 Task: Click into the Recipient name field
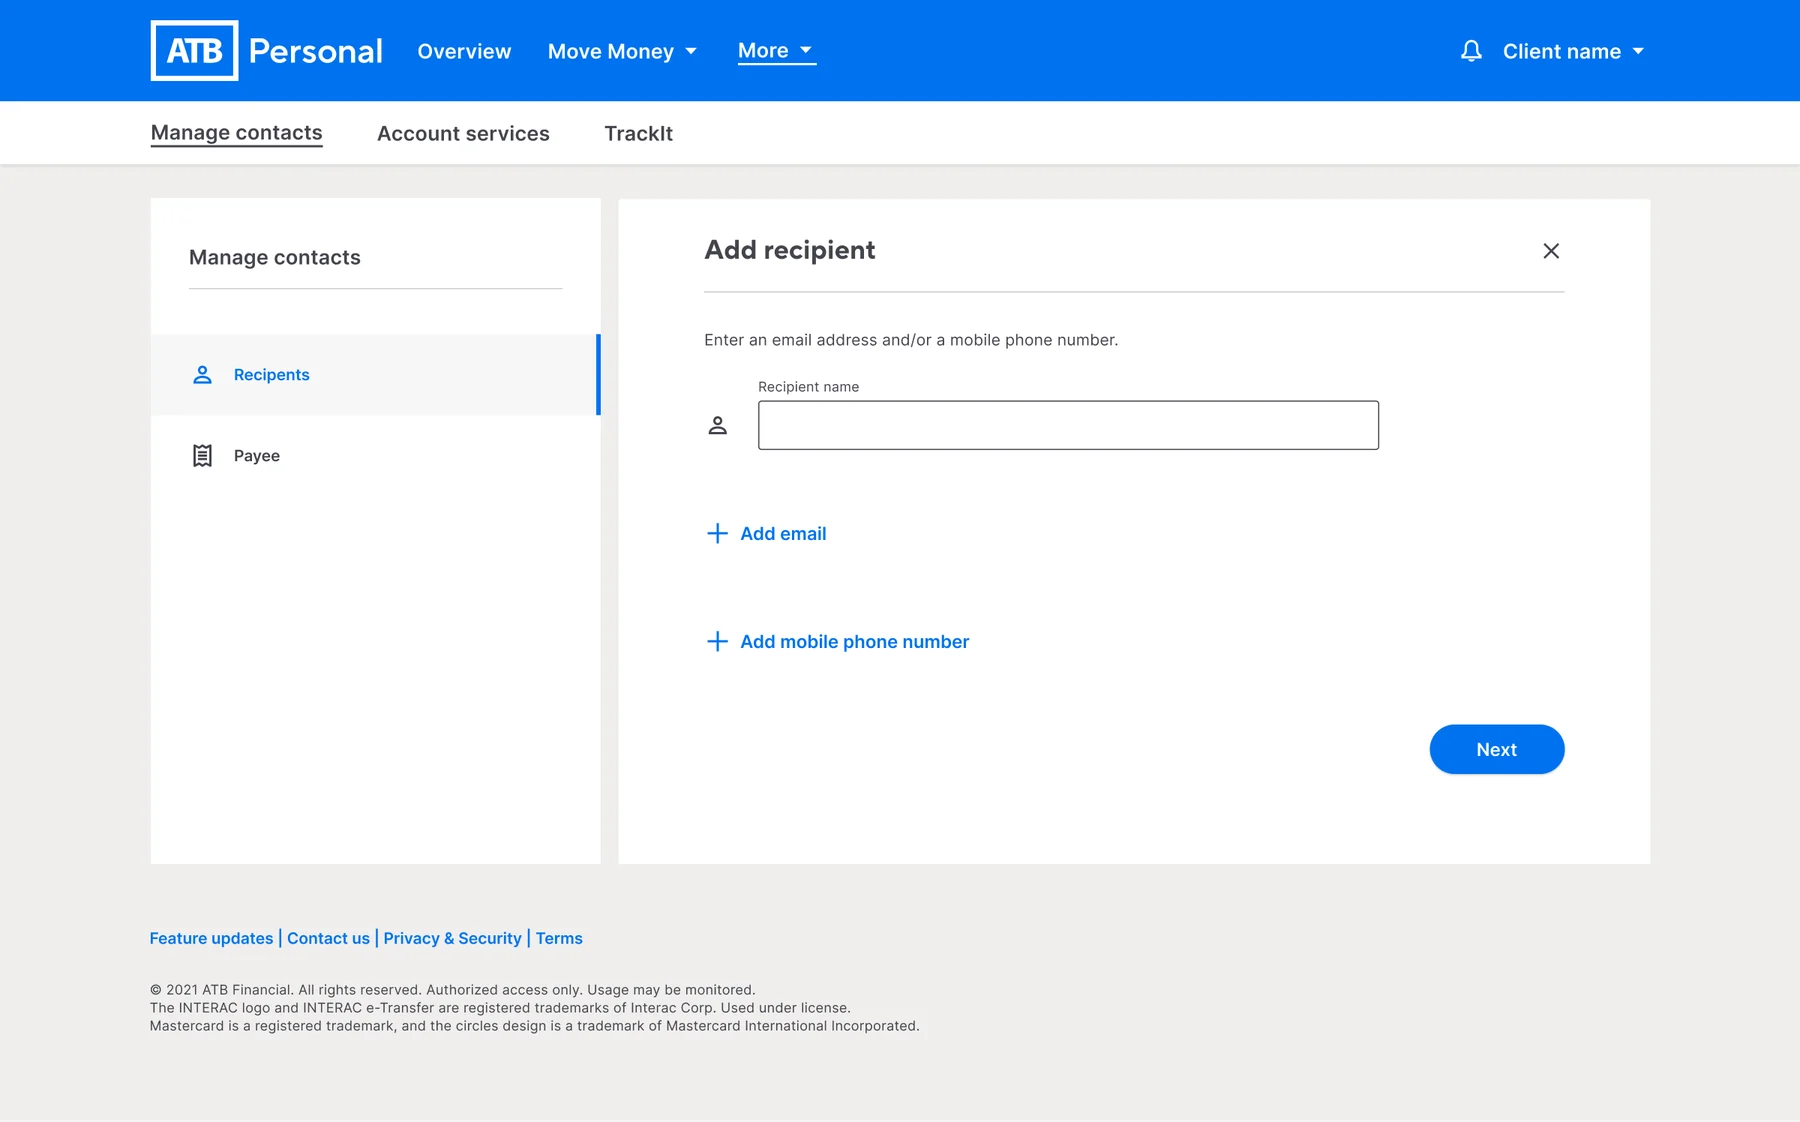tap(1068, 426)
